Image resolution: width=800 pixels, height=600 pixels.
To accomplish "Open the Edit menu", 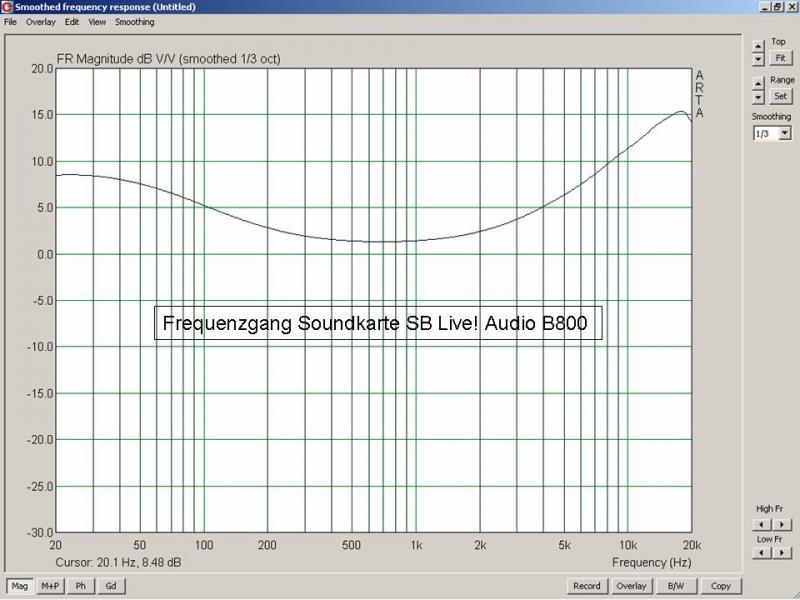I will pyautogui.click(x=71, y=22).
